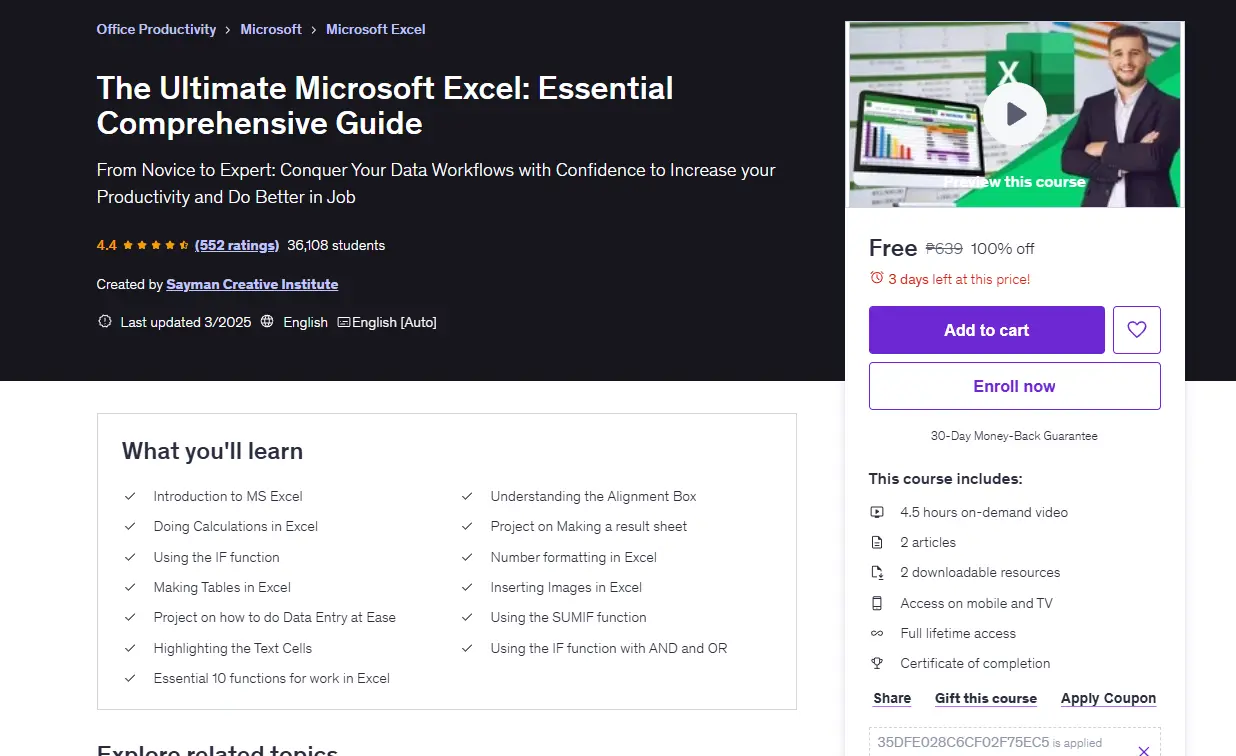Play the course preview video
This screenshot has width=1236, height=756.
pos(1014,114)
